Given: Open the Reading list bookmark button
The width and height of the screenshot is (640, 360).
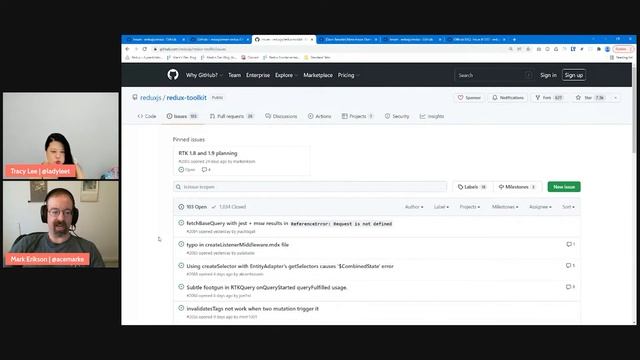Looking at the screenshot, I should pyautogui.click(x=621, y=58).
